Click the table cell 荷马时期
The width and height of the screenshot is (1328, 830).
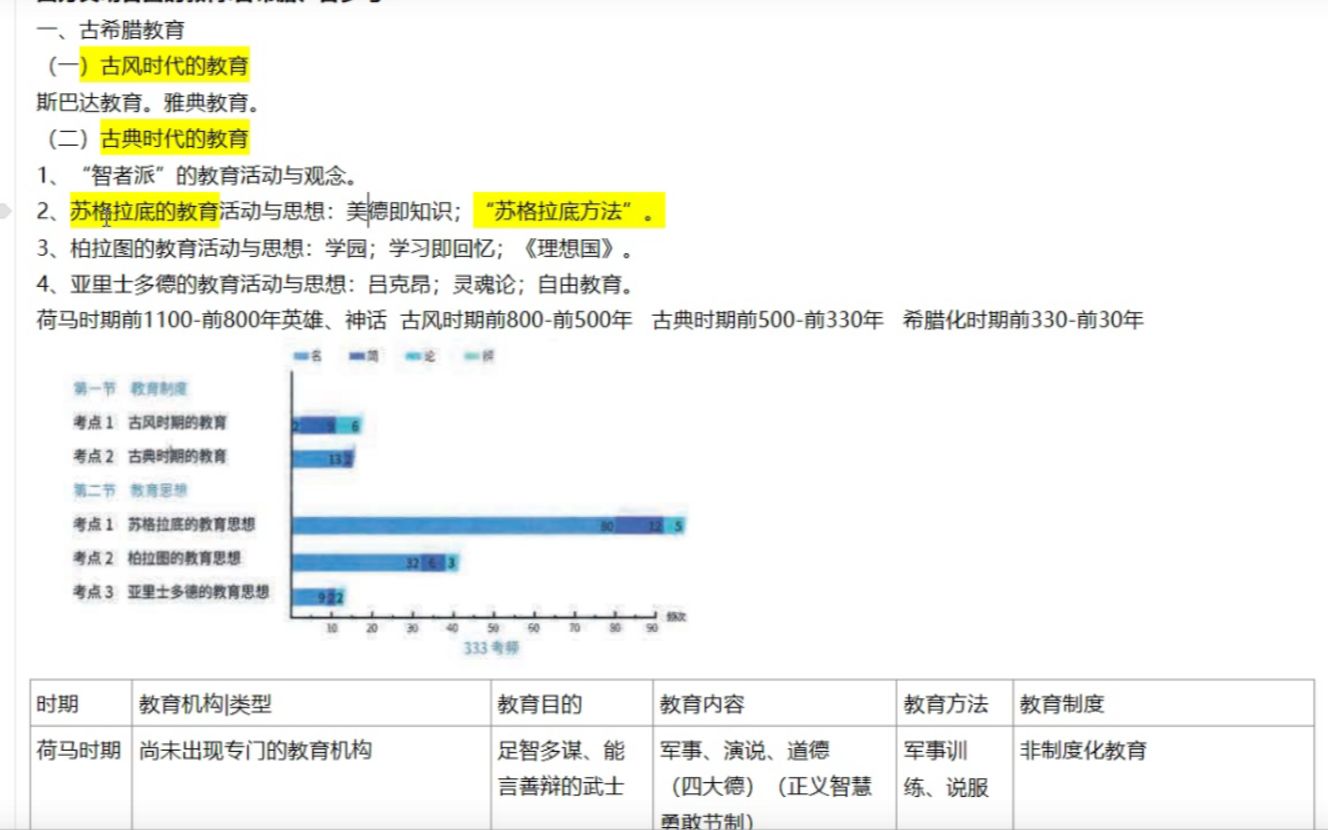click(79, 750)
